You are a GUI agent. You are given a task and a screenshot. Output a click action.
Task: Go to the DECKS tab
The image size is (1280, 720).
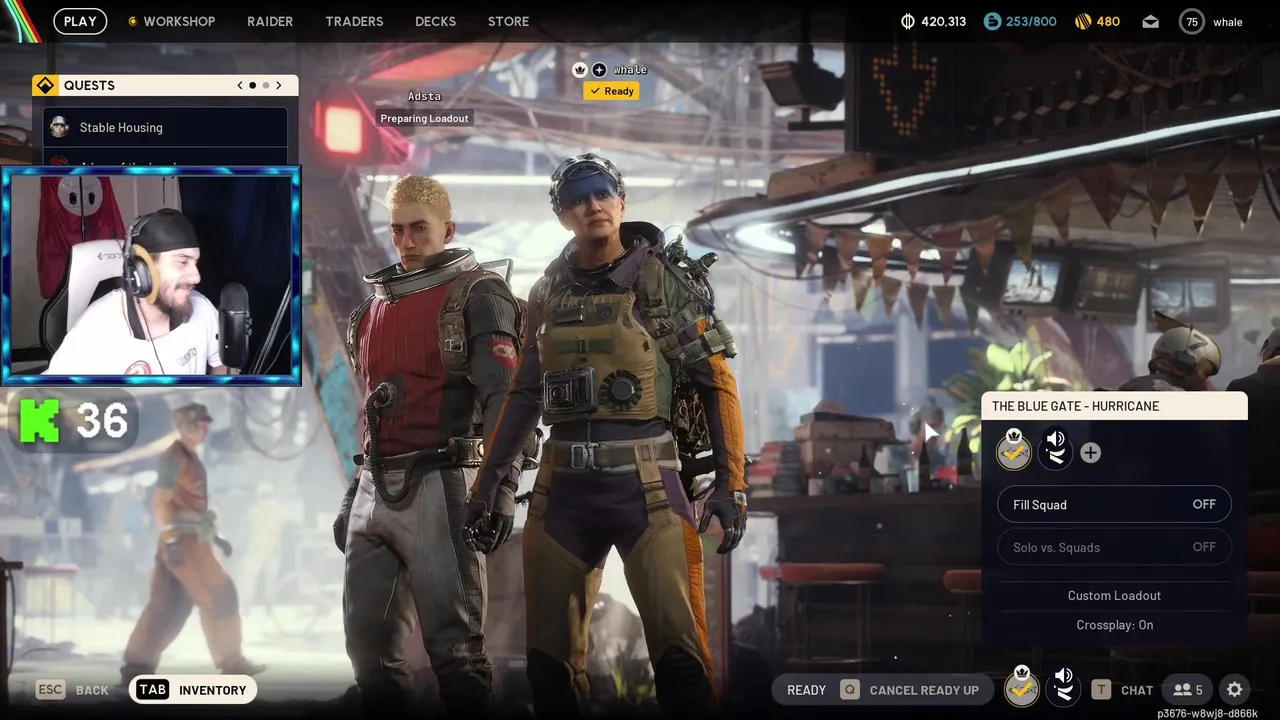click(x=435, y=21)
